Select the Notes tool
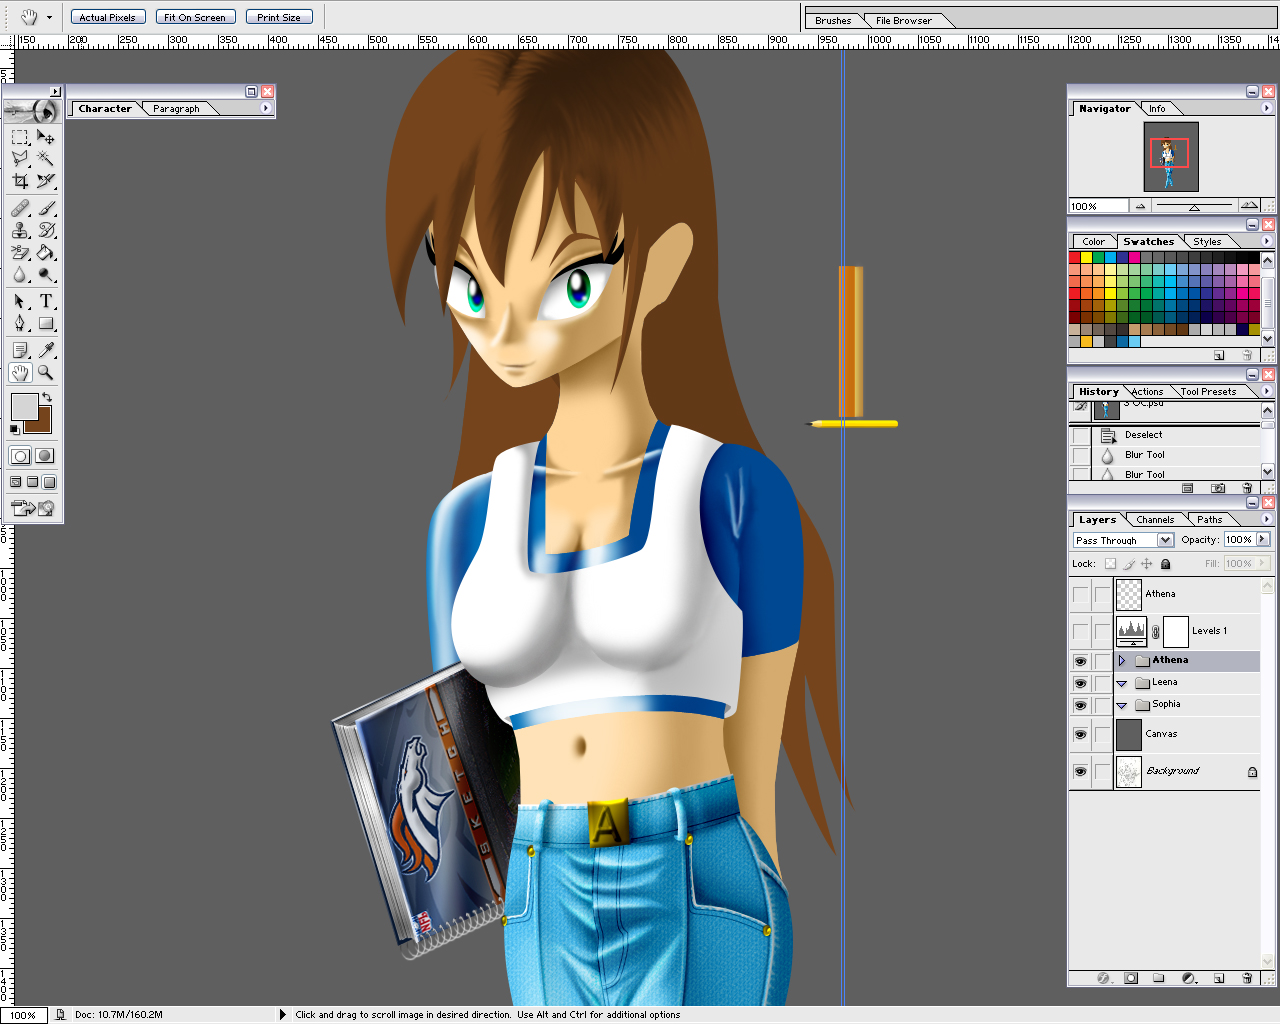 click(20, 350)
